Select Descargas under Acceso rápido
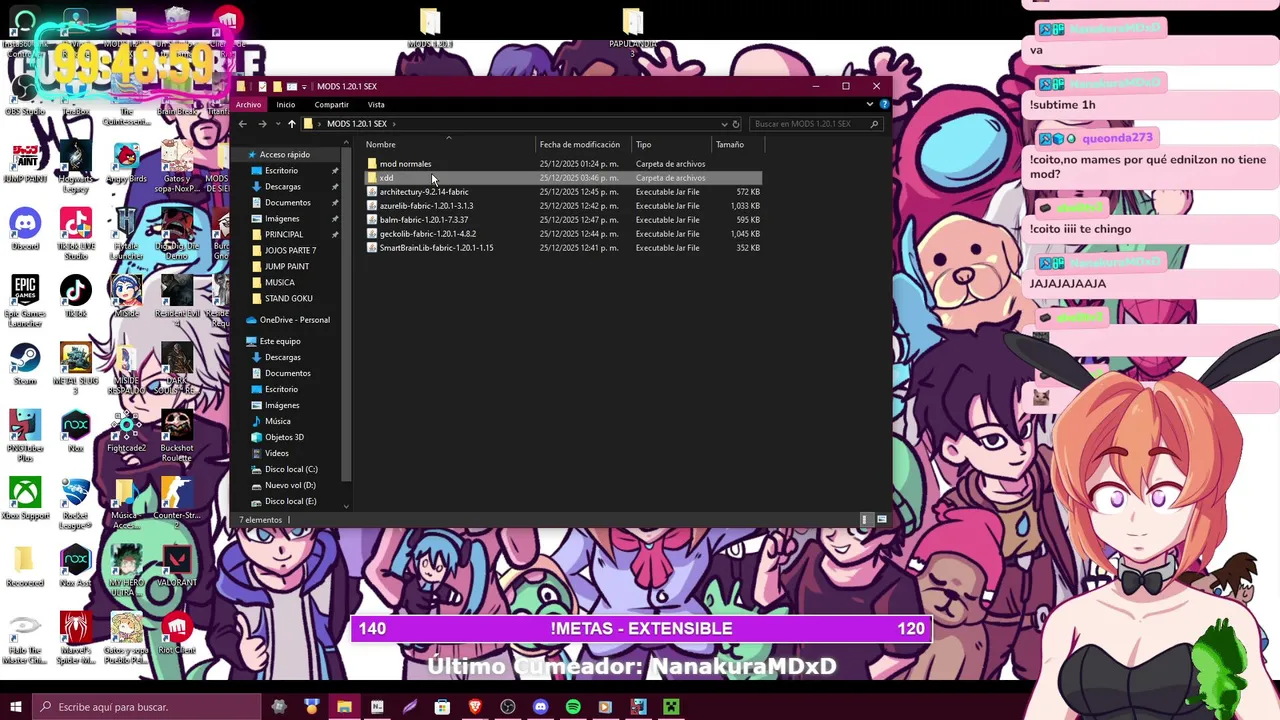This screenshot has width=1280, height=720. pyautogui.click(x=282, y=187)
